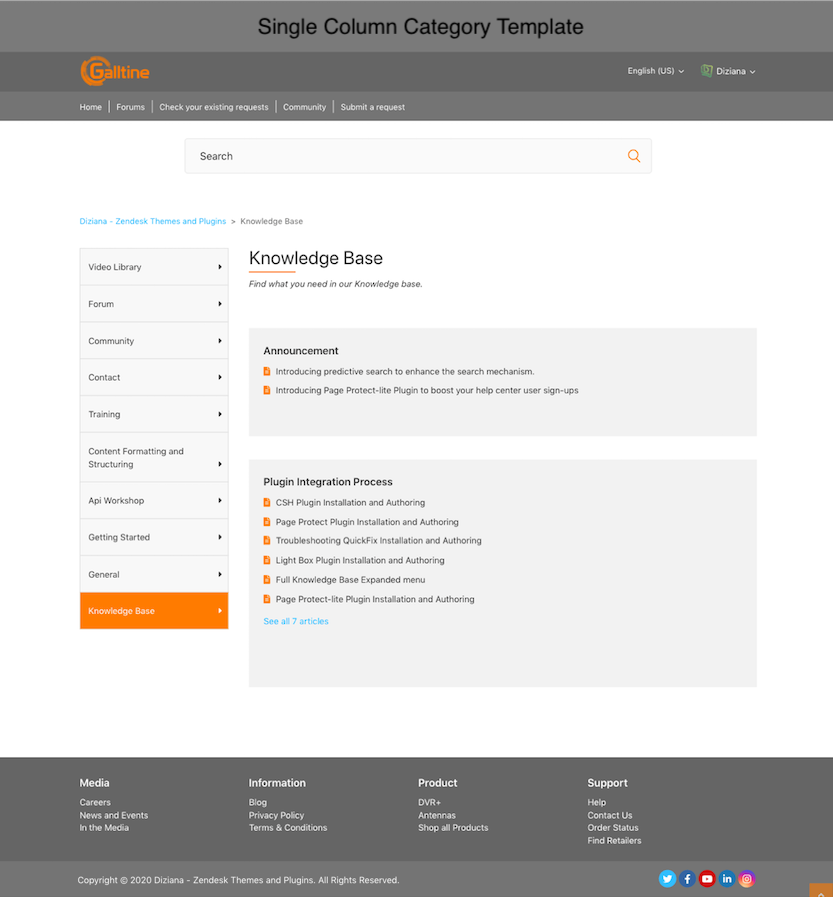Expand the Video Library sidebar arrow

tap(220, 267)
